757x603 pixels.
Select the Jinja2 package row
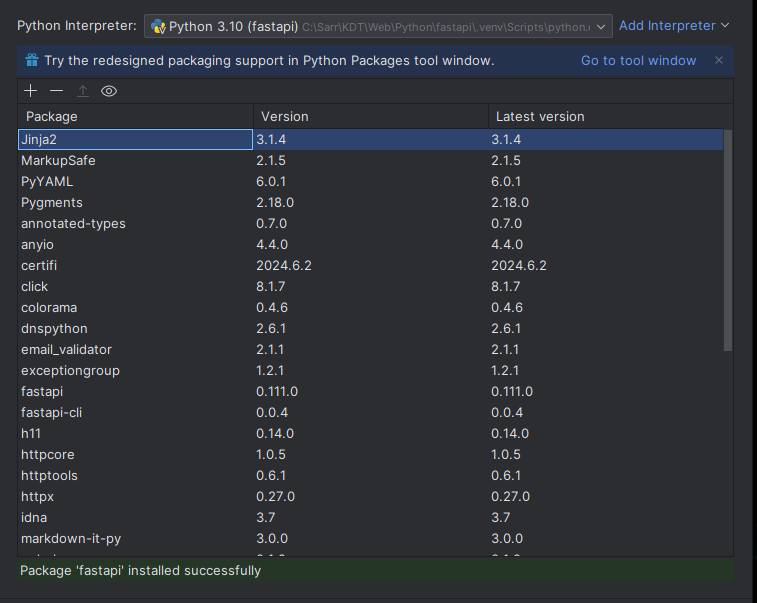point(371,140)
